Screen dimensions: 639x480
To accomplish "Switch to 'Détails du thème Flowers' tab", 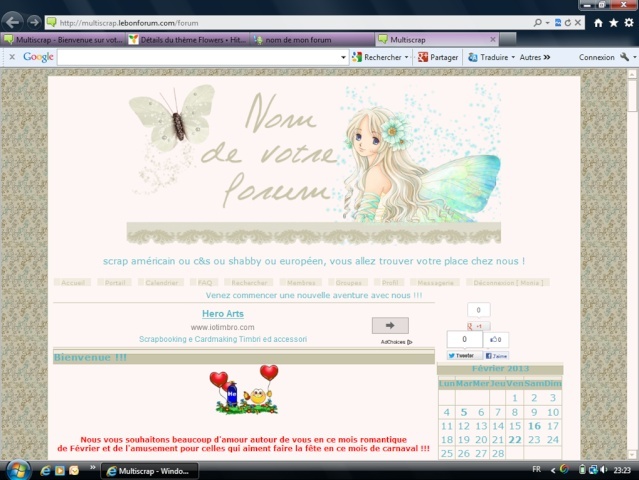I will tap(187, 40).
